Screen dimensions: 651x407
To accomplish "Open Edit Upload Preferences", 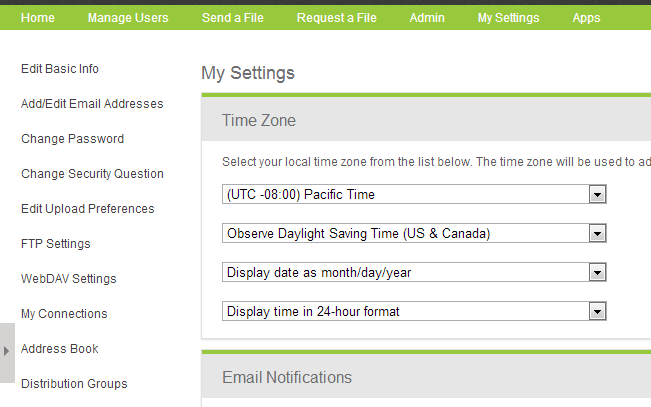I will (x=87, y=209).
